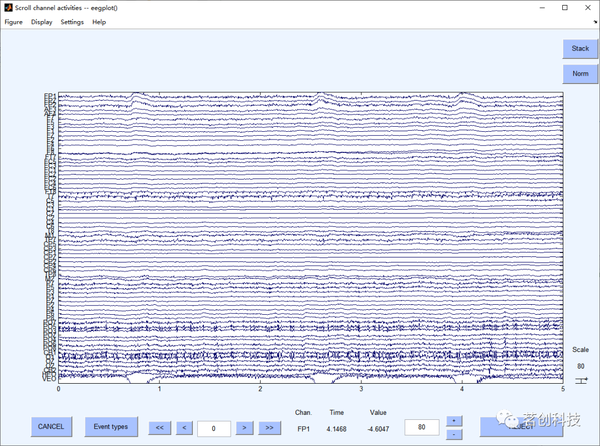The image size is (600, 446).
Task: Open the Display menu
Action: tap(42, 21)
